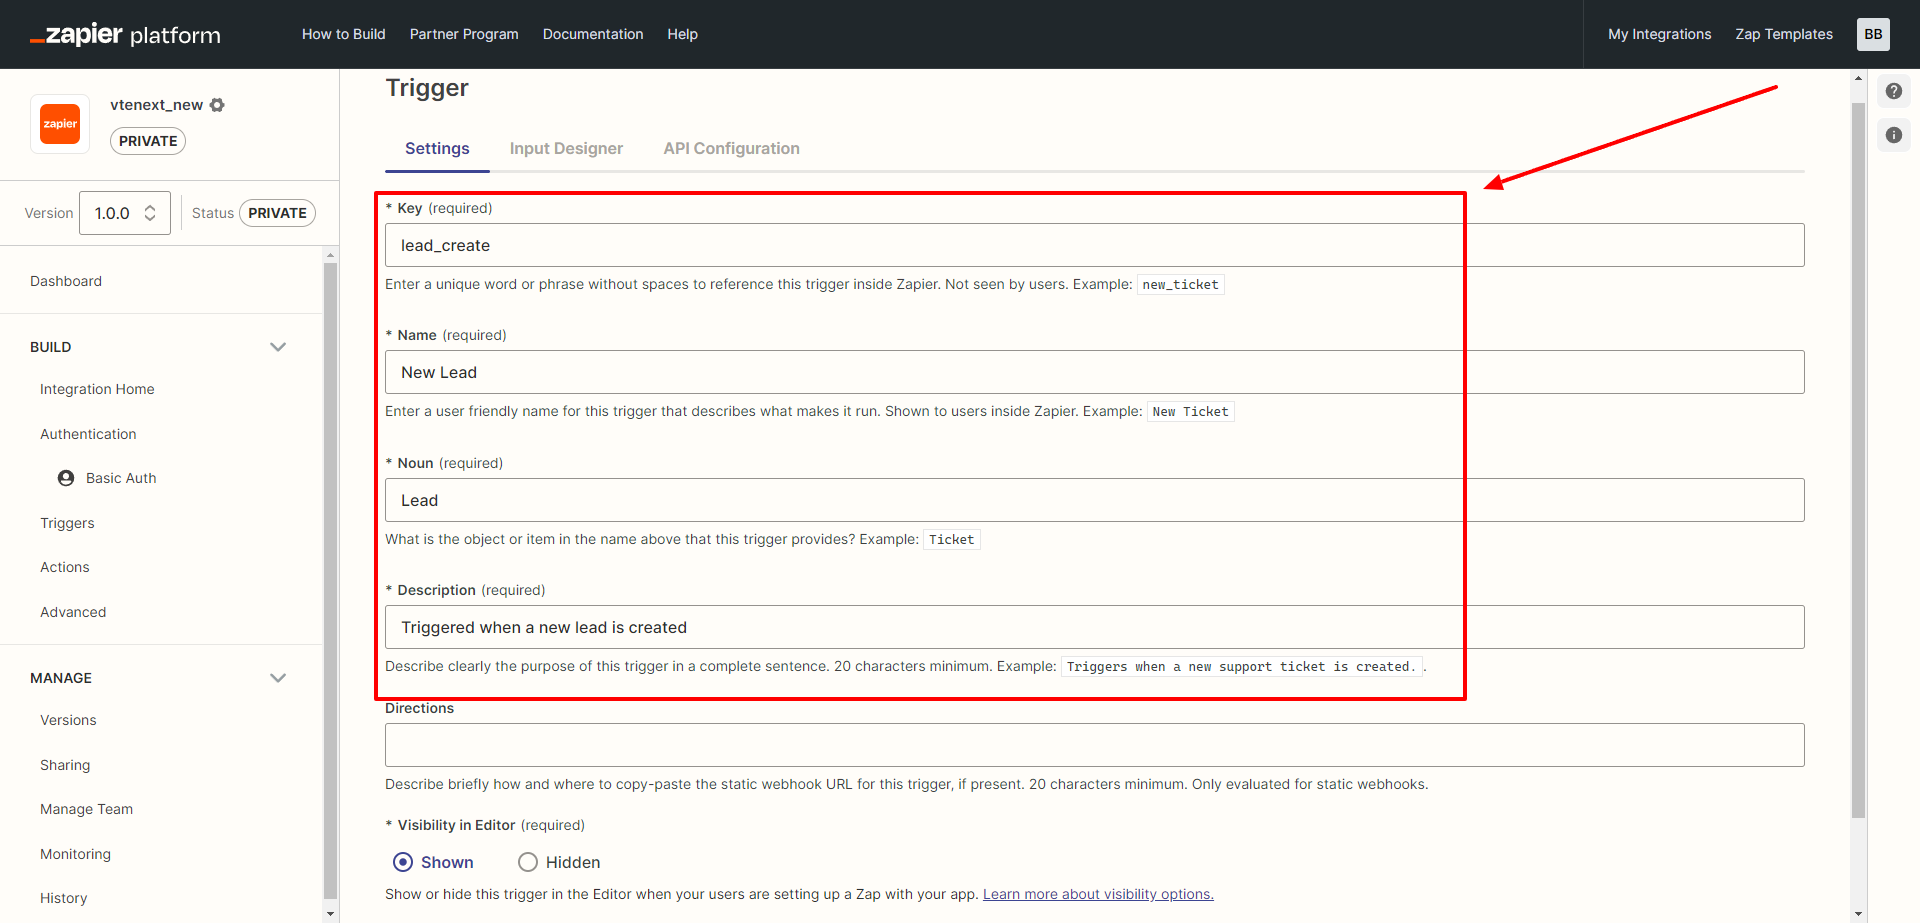Open Help in top navigation

(683, 34)
